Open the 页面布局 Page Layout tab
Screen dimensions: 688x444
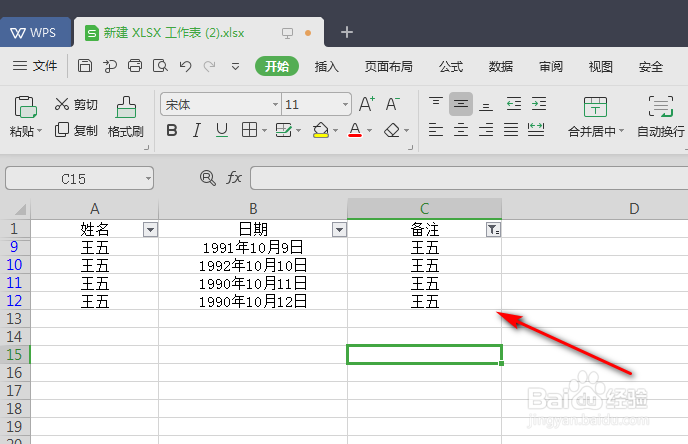(389, 67)
